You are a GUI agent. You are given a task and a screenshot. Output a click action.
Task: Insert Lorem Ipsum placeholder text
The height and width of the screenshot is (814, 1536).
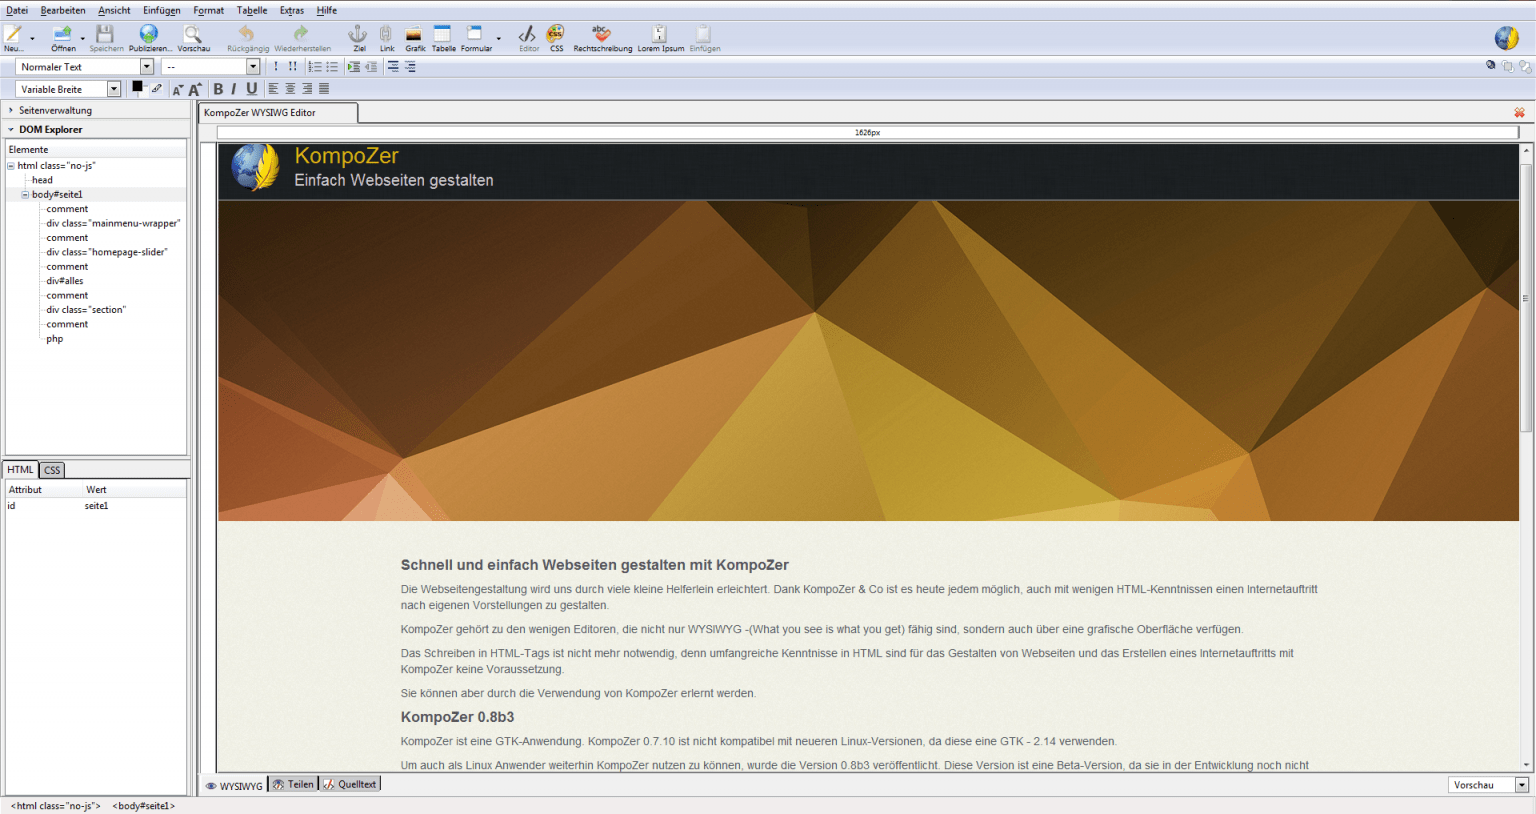[x=658, y=38]
